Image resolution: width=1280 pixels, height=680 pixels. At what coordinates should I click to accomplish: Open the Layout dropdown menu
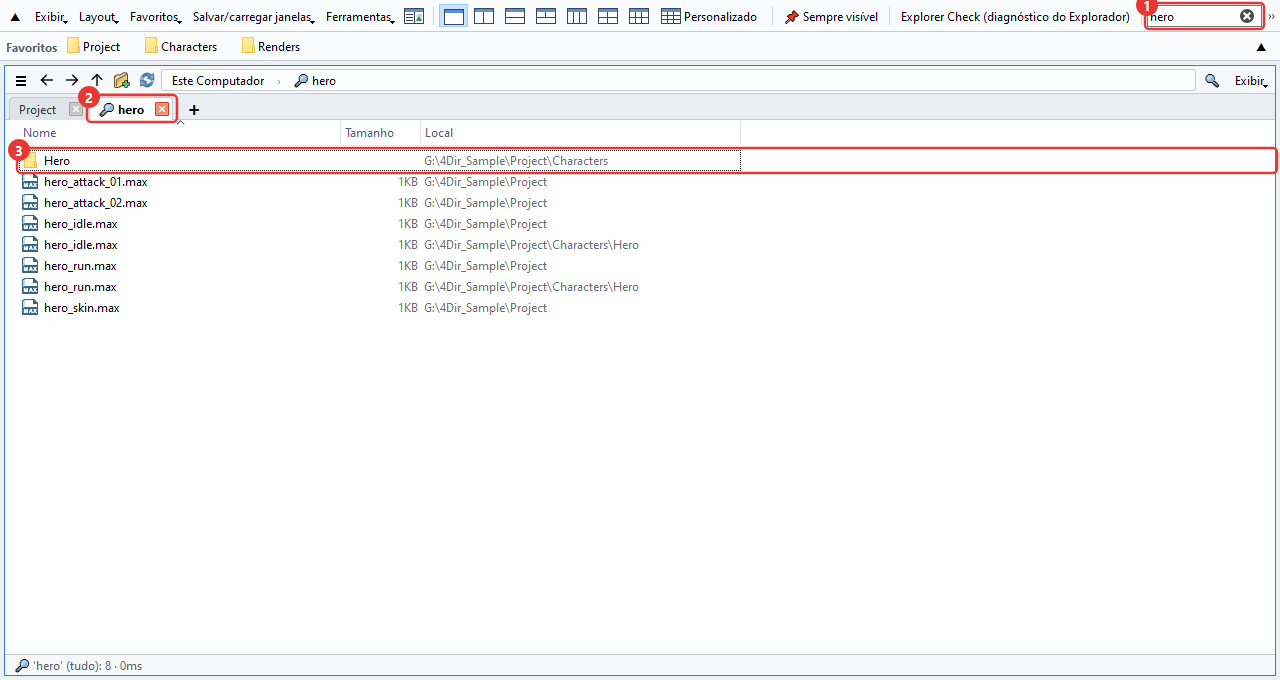coord(99,17)
